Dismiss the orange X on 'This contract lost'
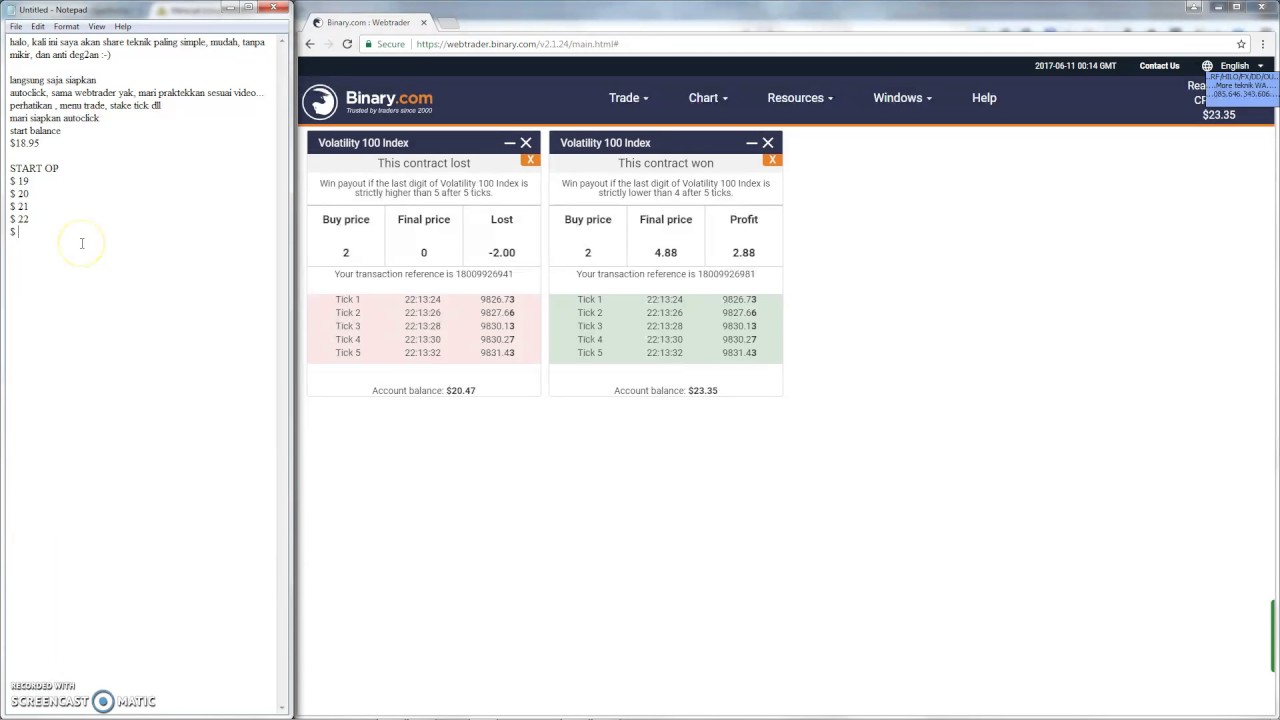Viewport: 1280px width, 720px height. pyautogui.click(x=531, y=160)
